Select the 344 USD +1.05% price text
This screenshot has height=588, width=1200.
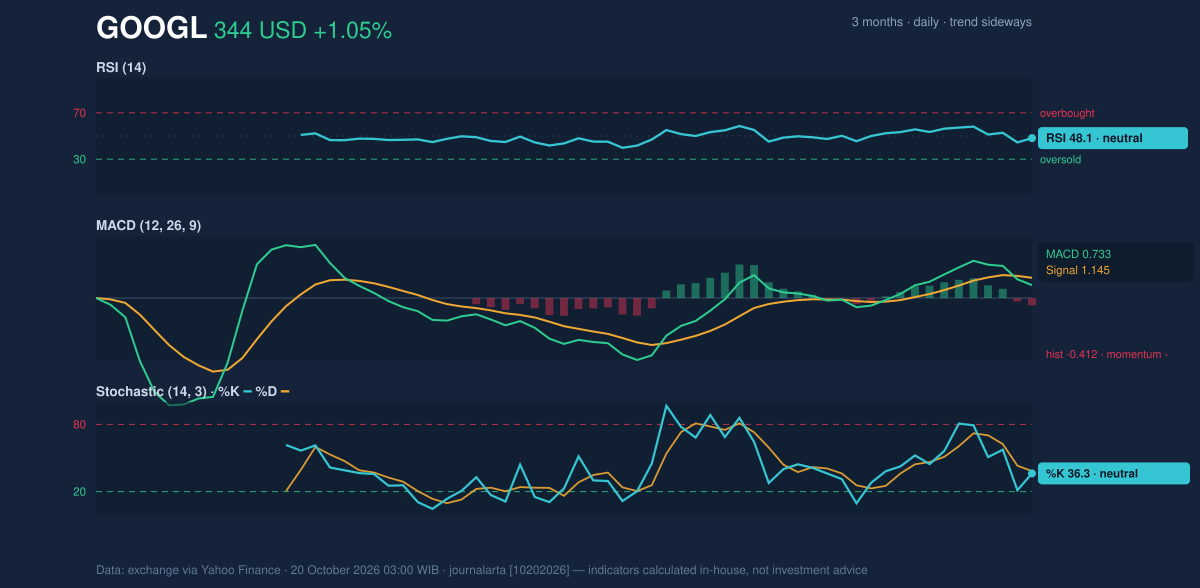tap(303, 31)
